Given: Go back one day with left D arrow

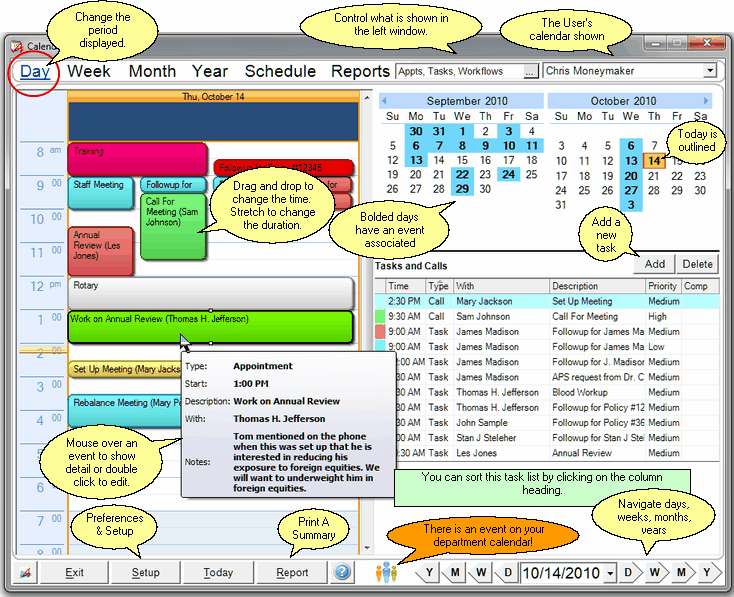Looking at the screenshot, I should click(506, 572).
